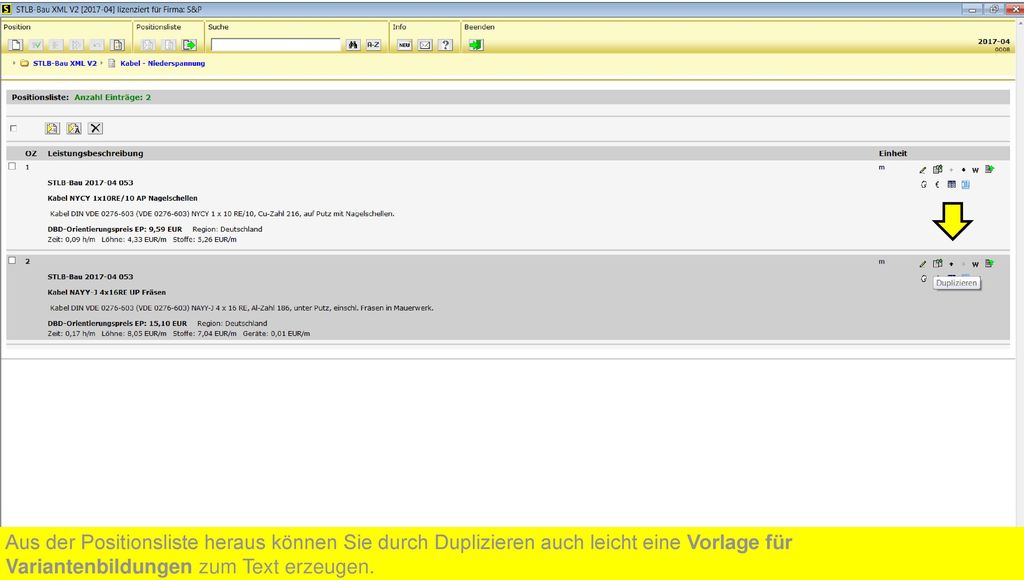Screen dimensions: 1024x580
Task: Click the black dot icon in position 1
Action: [x=963, y=170]
